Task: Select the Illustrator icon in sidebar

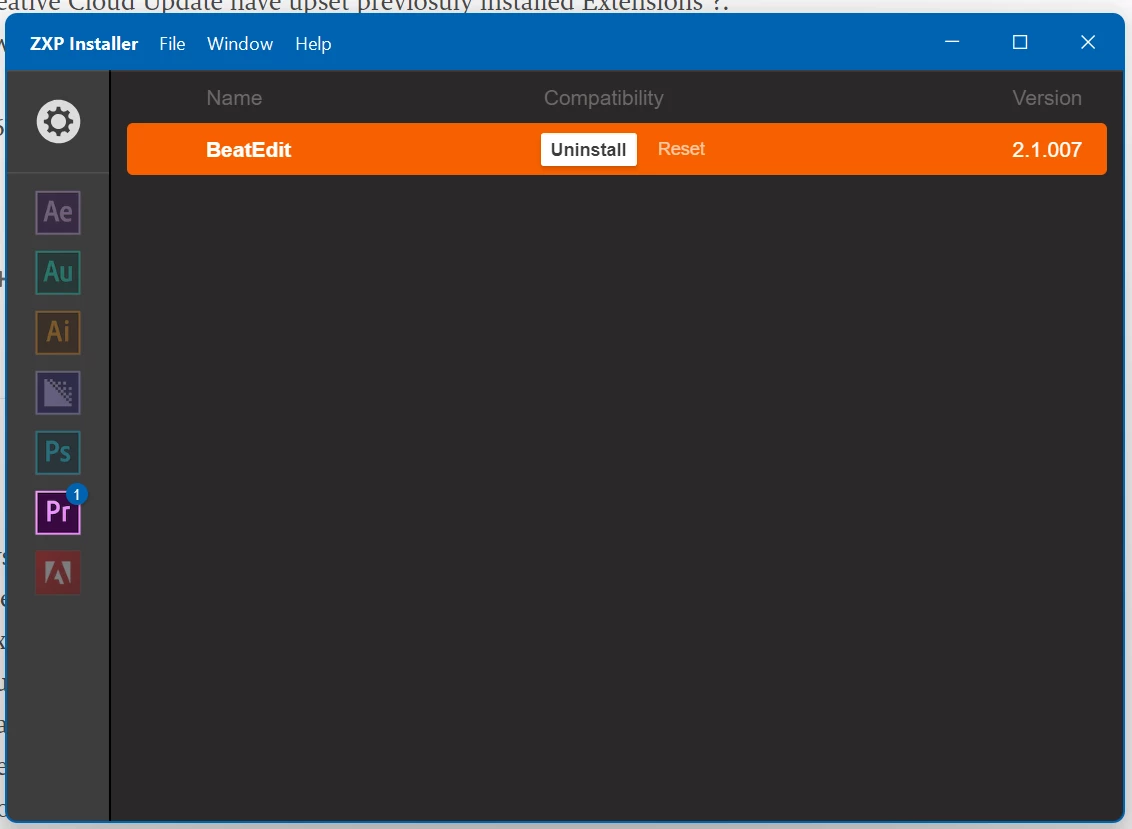Action: 58,332
